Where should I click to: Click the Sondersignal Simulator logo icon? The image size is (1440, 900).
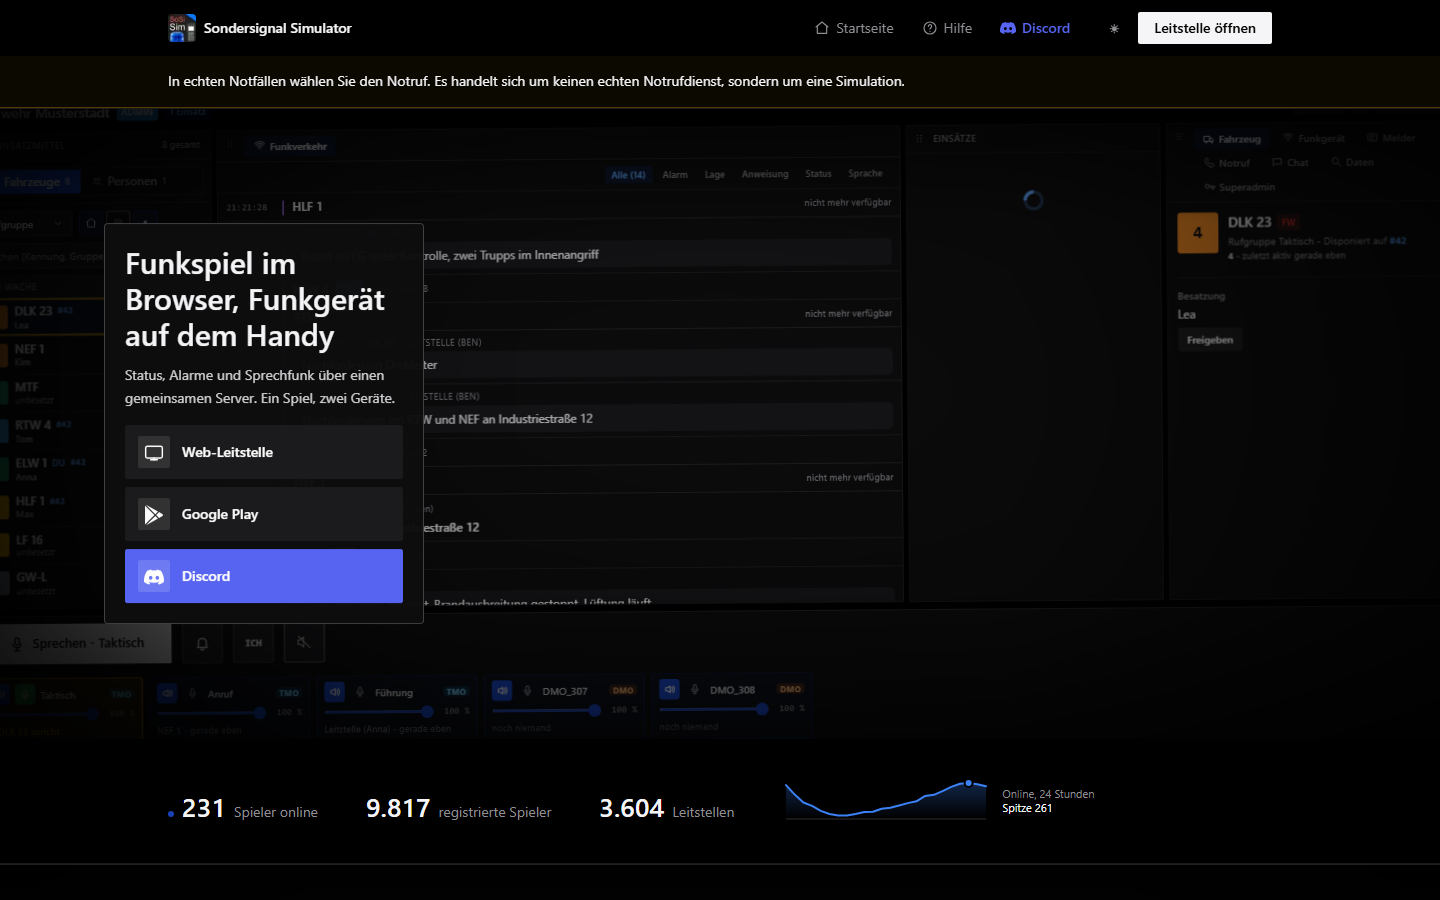pos(182,28)
